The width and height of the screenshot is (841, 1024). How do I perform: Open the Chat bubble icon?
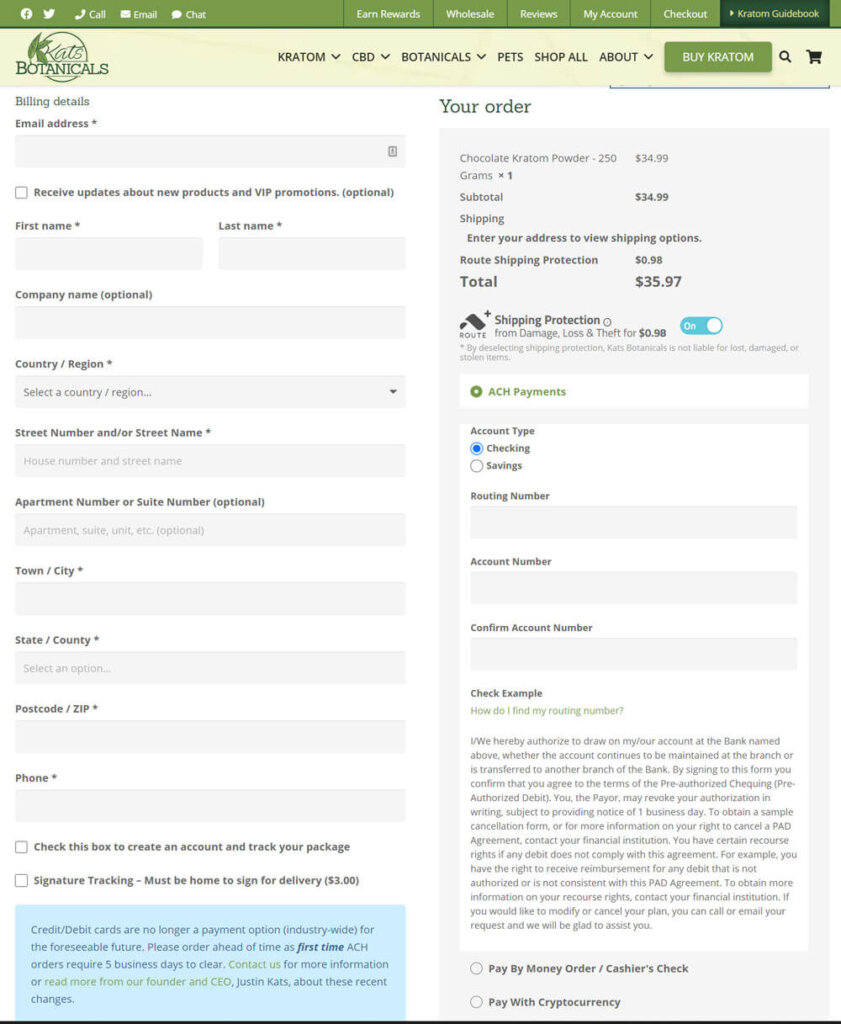[176, 14]
